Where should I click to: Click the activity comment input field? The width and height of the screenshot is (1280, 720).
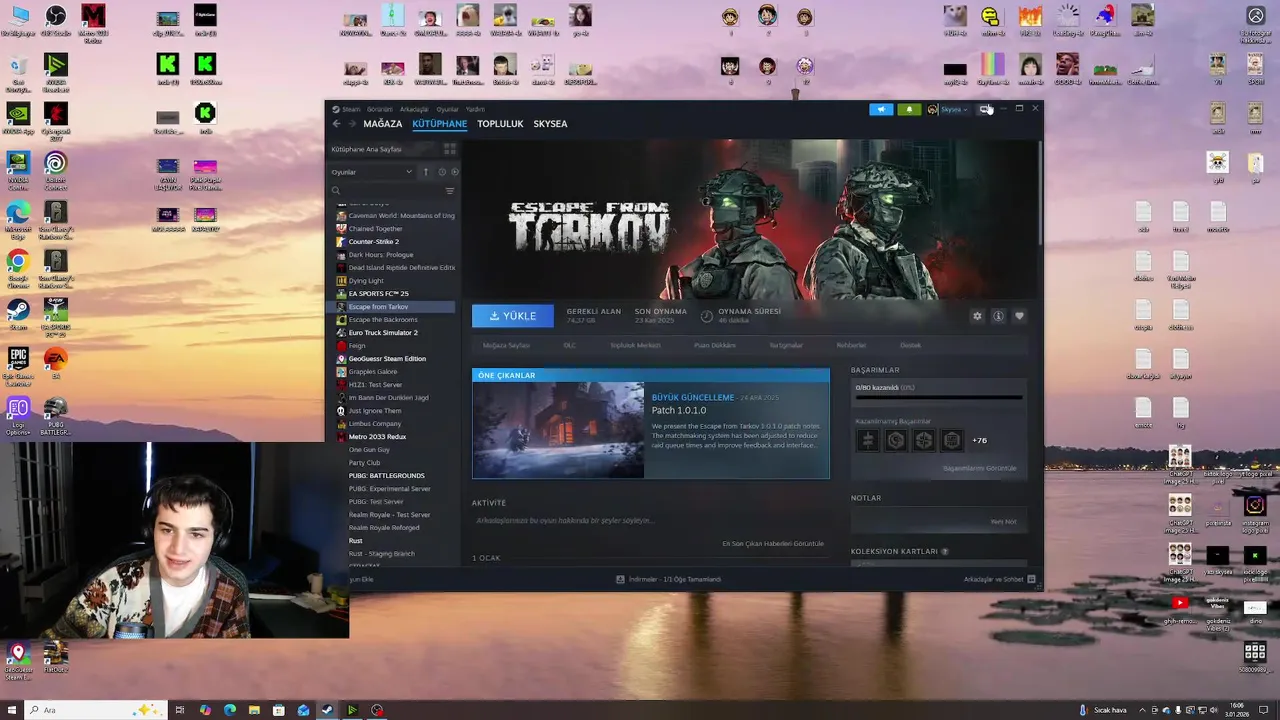pos(650,521)
